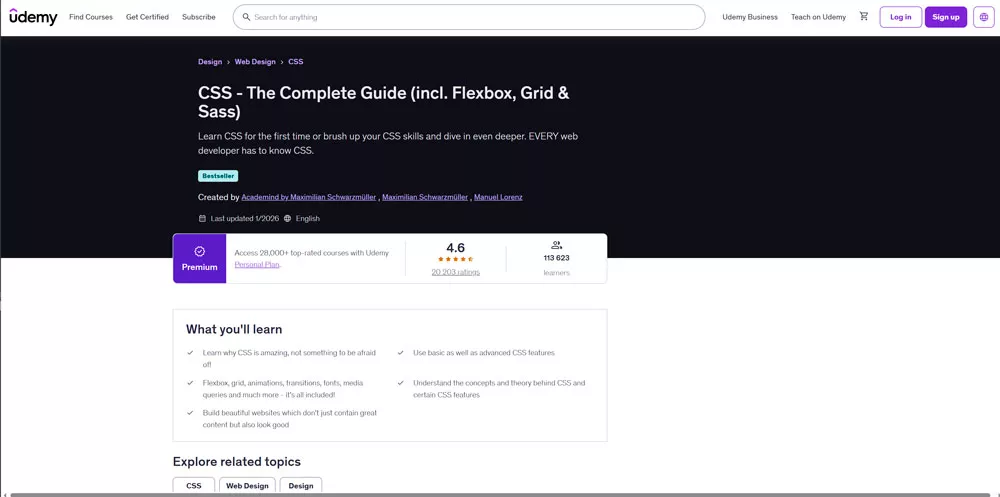Click the Udemy logo
The image size is (1000, 497).
[33, 17]
